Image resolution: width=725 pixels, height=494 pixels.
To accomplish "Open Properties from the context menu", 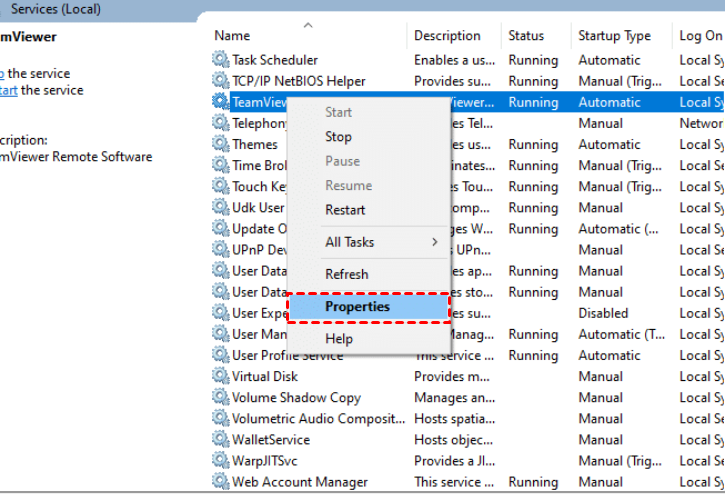I will tap(357, 307).
